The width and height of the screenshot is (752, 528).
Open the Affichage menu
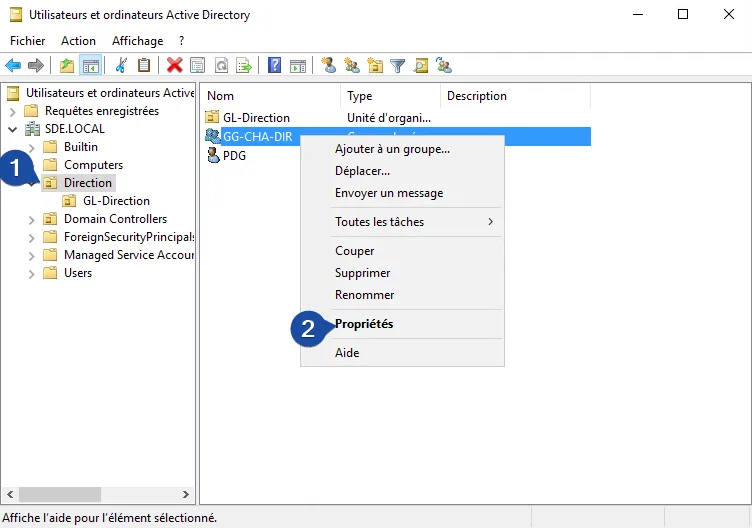(x=137, y=41)
